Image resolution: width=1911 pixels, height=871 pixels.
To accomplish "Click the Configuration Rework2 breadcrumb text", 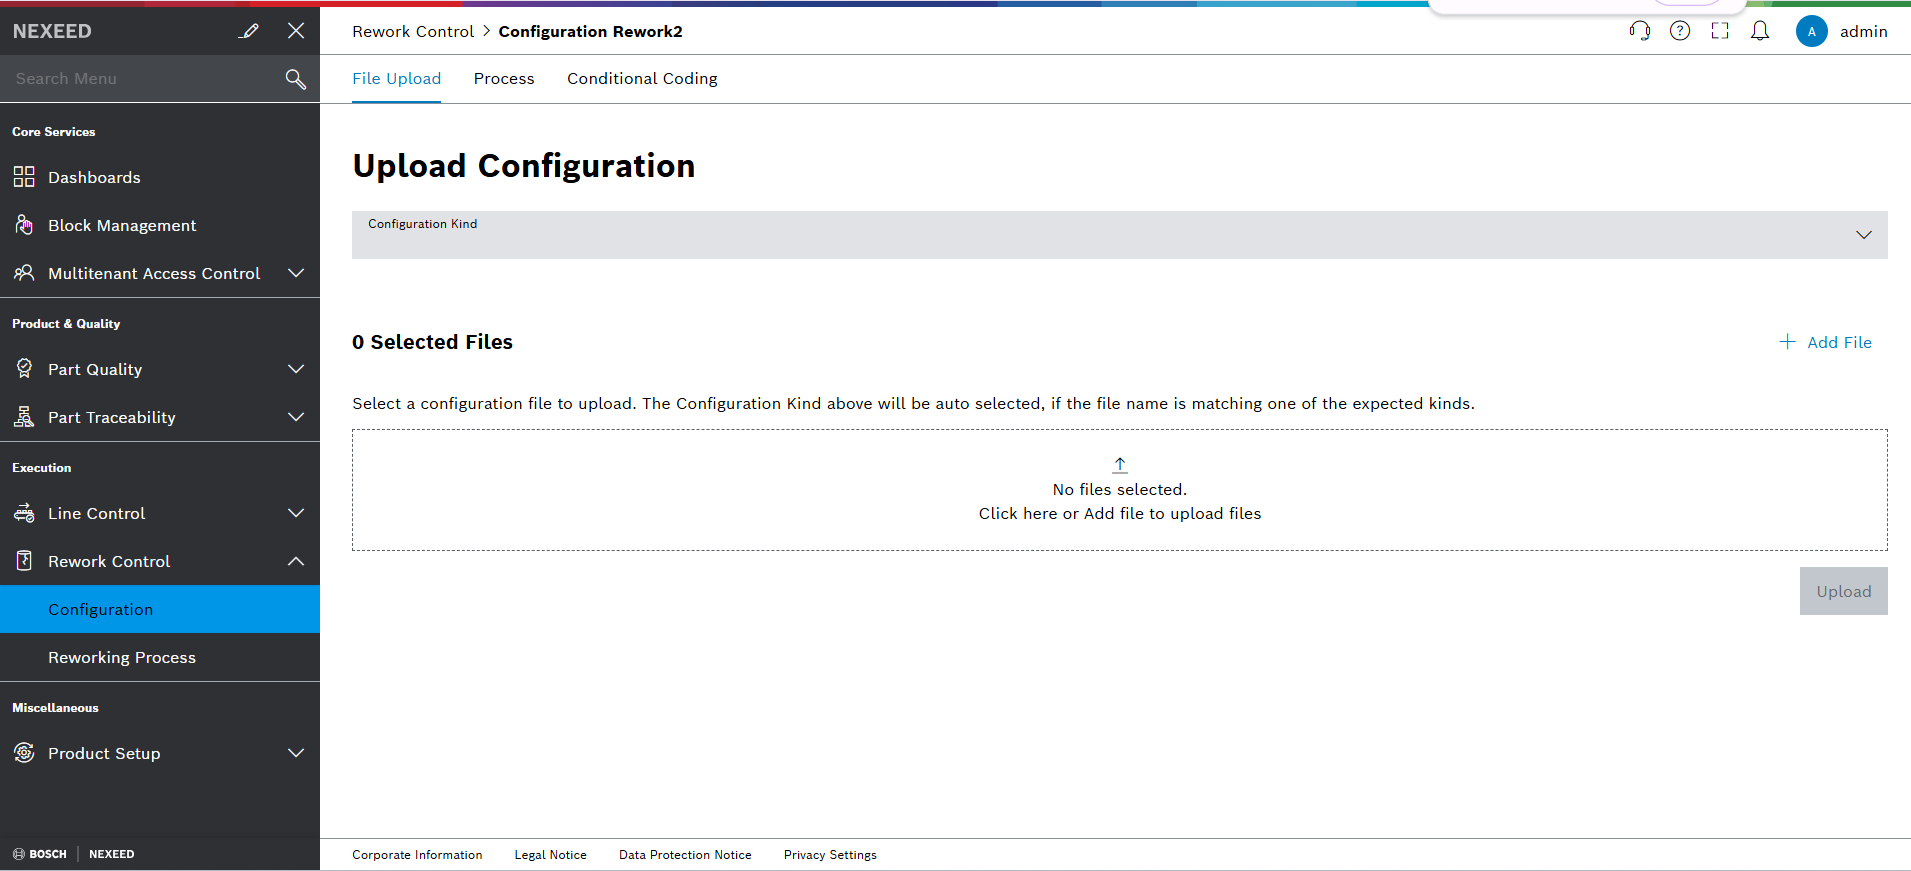I will coord(591,31).
